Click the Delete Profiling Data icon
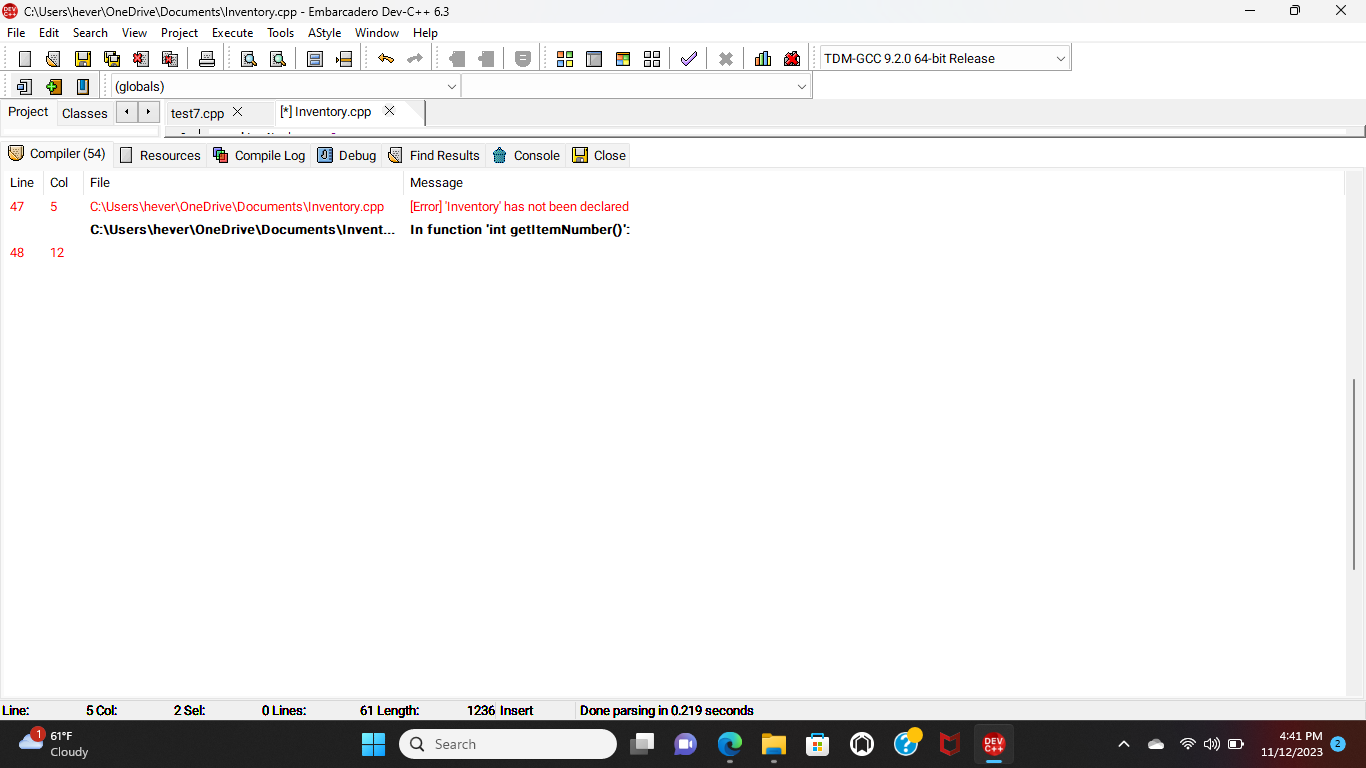The width and height of the screenshot is (1366, 768). (791, 58)
